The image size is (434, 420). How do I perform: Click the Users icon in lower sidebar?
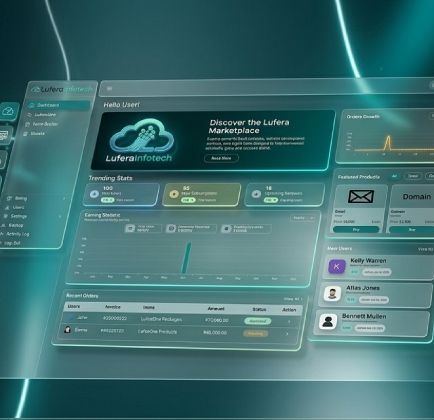tap(7, 207)
